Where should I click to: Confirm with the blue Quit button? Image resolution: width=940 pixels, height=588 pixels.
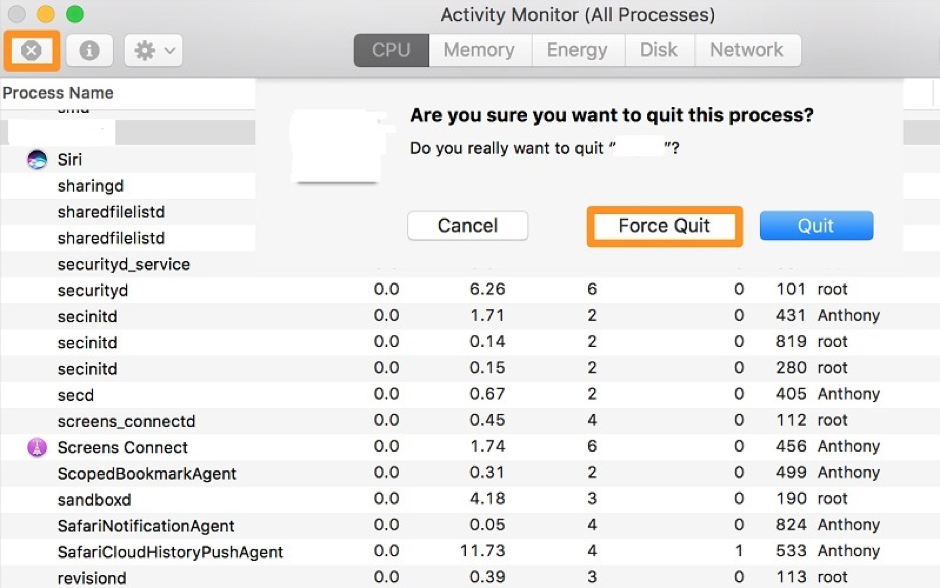point(815,226)
